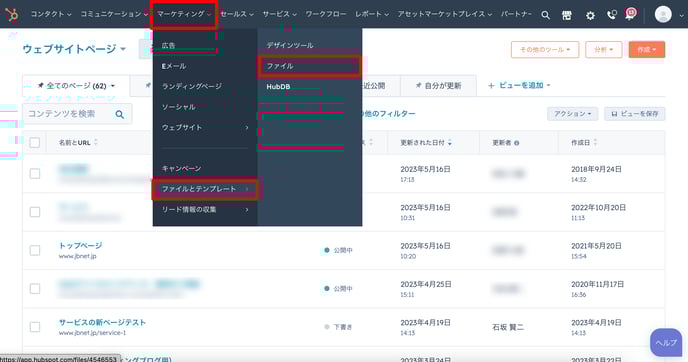688x362 pixels.
Task: Select Eメール in the marketing menu
Action: (174, 66)
